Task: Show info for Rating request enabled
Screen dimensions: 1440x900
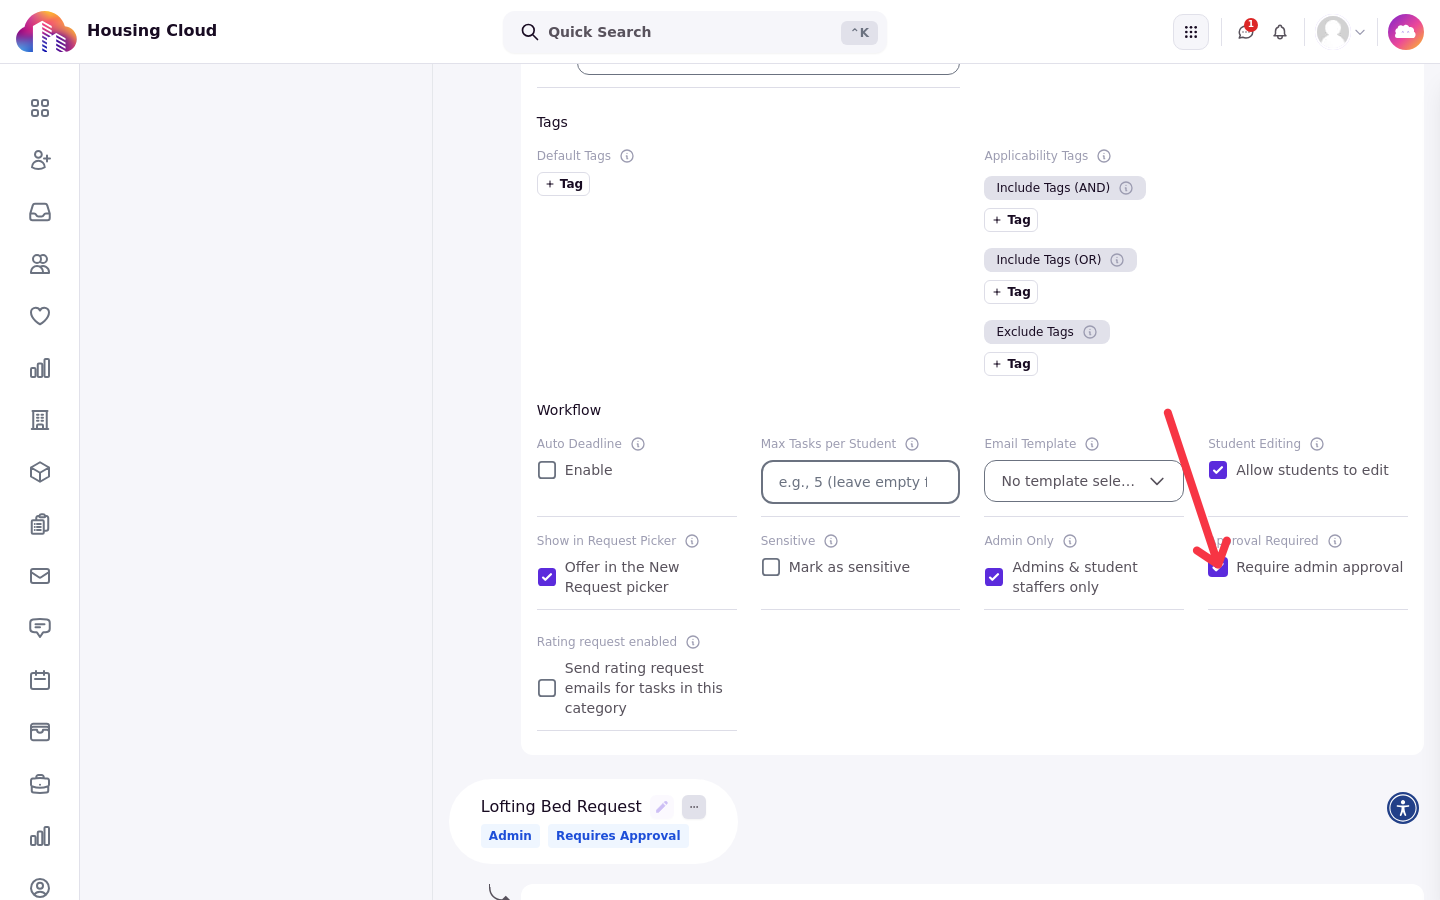Action: pos(693,642)
